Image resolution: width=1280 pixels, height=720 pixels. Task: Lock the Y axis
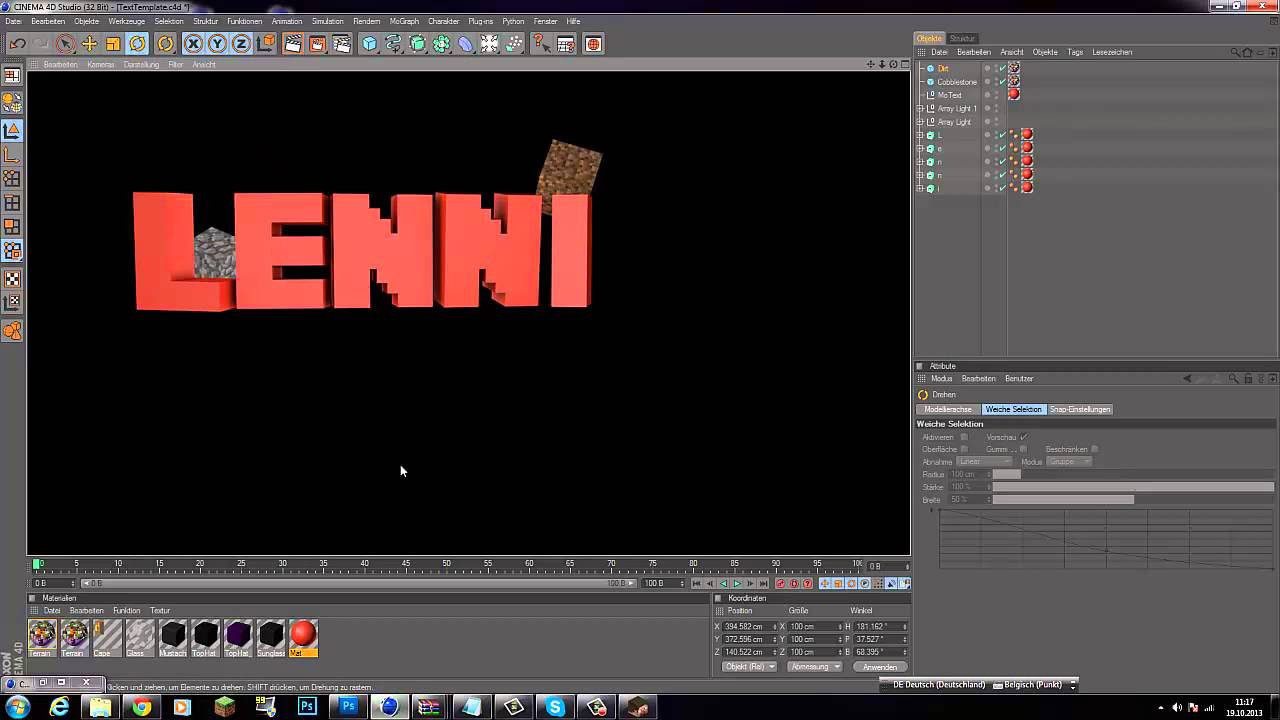[217, 44]
